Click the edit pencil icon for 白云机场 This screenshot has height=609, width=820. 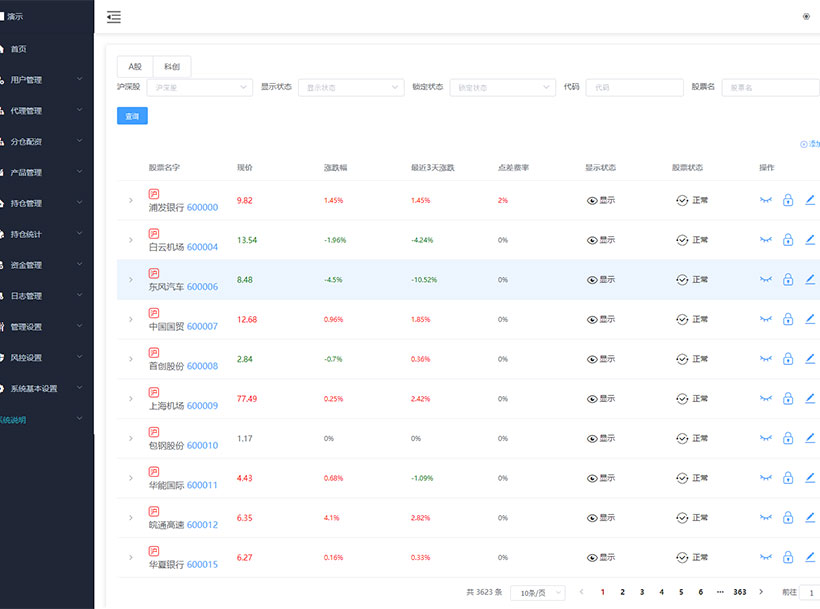point(810,240)
